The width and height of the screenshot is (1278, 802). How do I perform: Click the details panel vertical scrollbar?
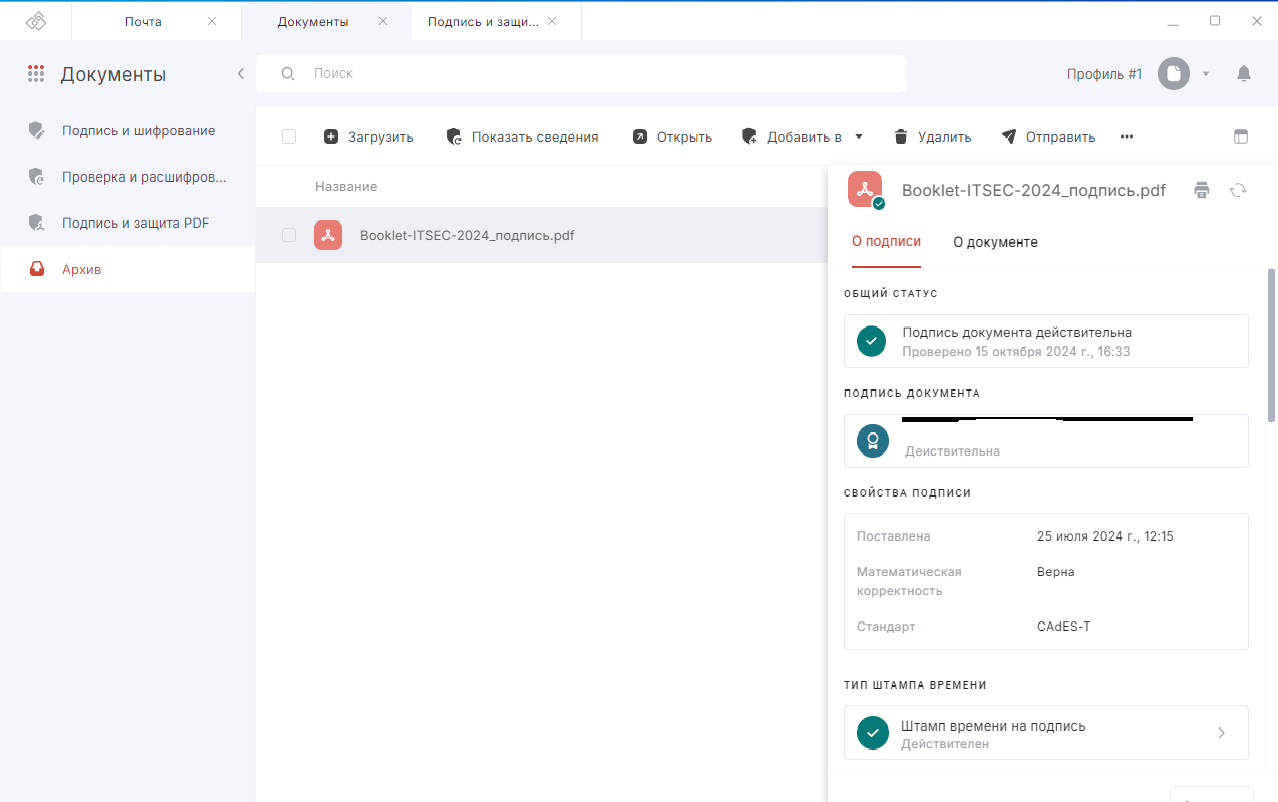[x=1272, y=345]
